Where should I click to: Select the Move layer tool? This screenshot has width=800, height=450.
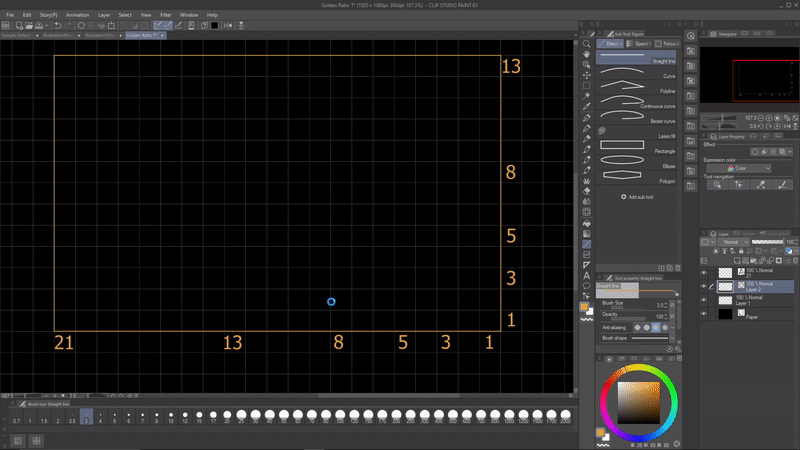point(587,75)
